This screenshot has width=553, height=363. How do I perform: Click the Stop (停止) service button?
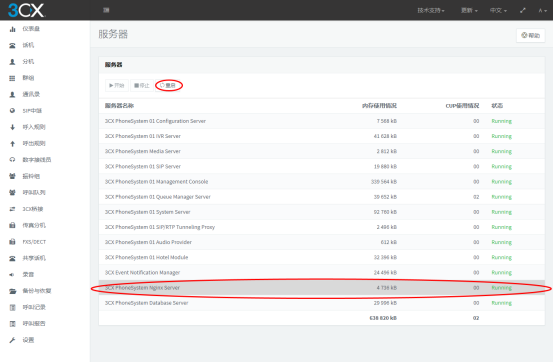coord(142,85)
